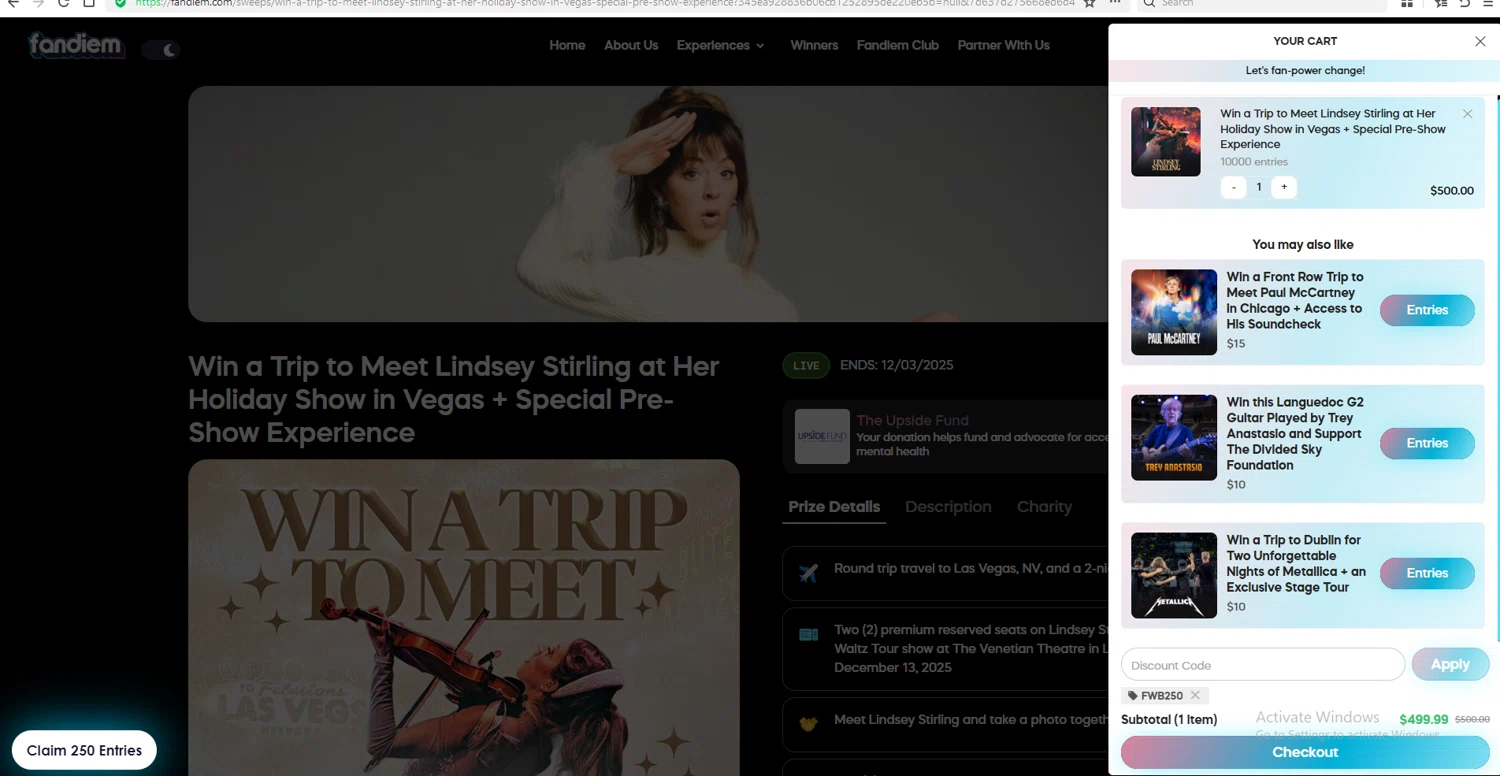This screenshot has height=776, width=1500.
Task: Click the browser reload button
Action: coord(63,3)
